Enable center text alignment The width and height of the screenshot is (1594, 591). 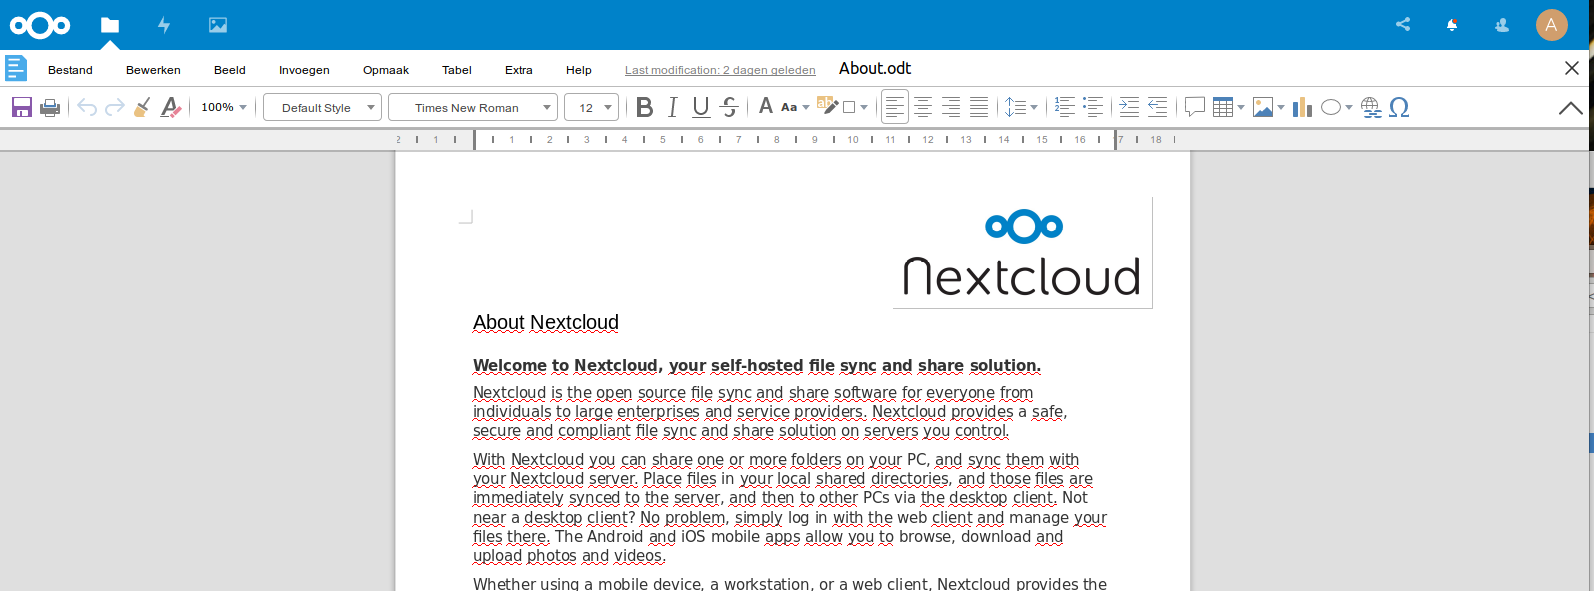coord(923,107)
